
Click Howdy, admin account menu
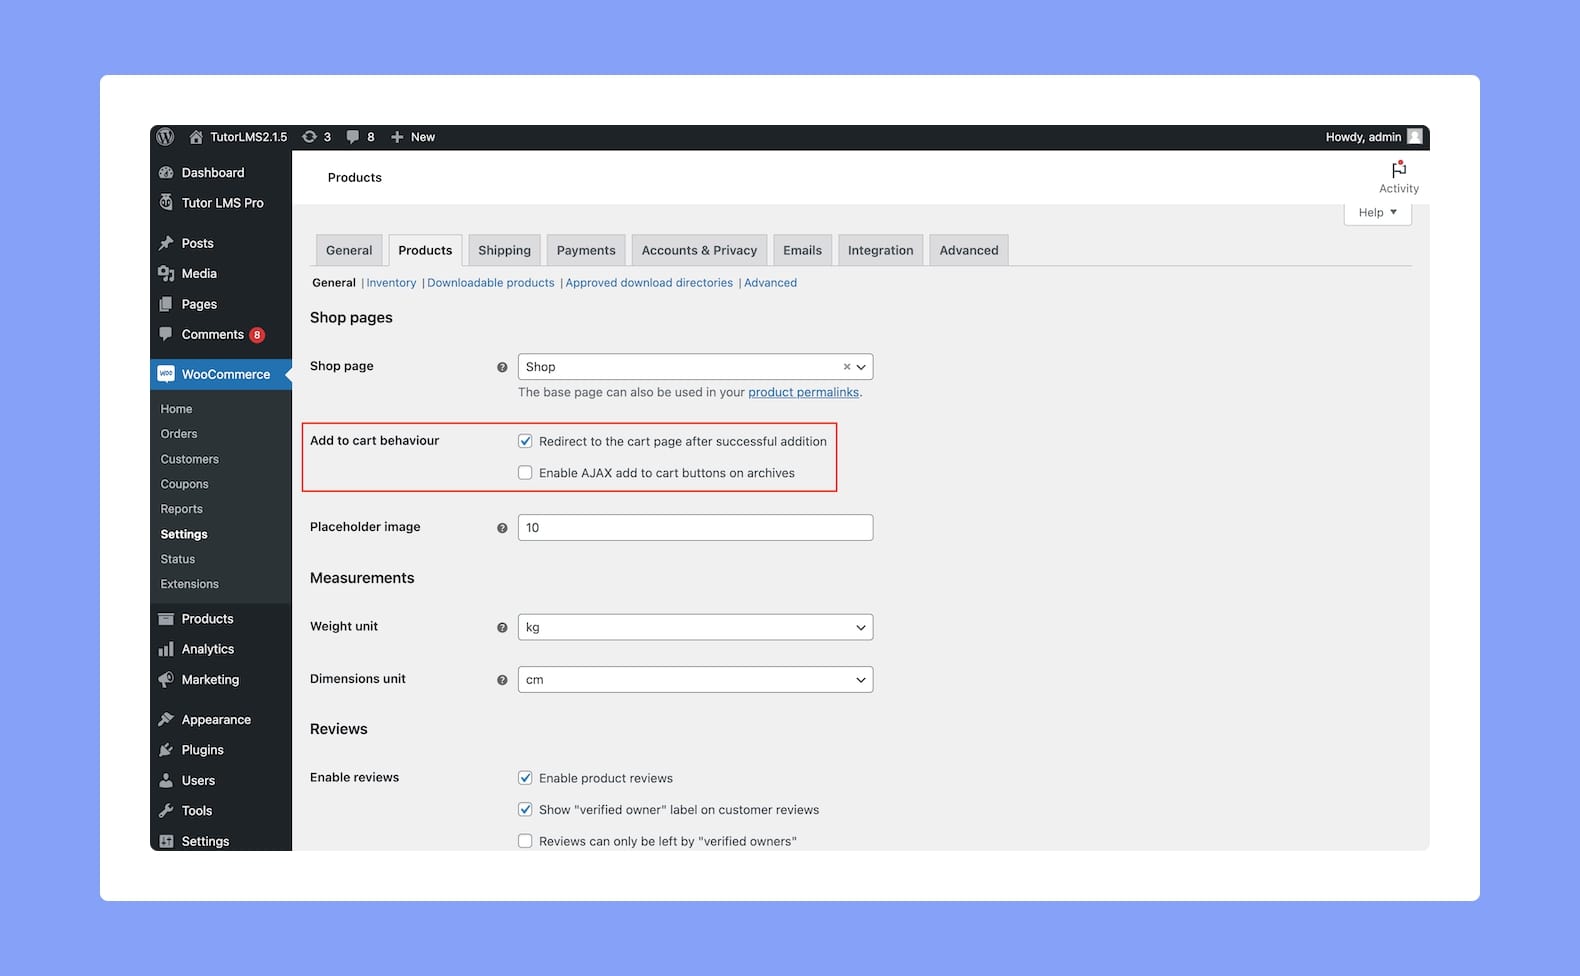click(1373, 137)
